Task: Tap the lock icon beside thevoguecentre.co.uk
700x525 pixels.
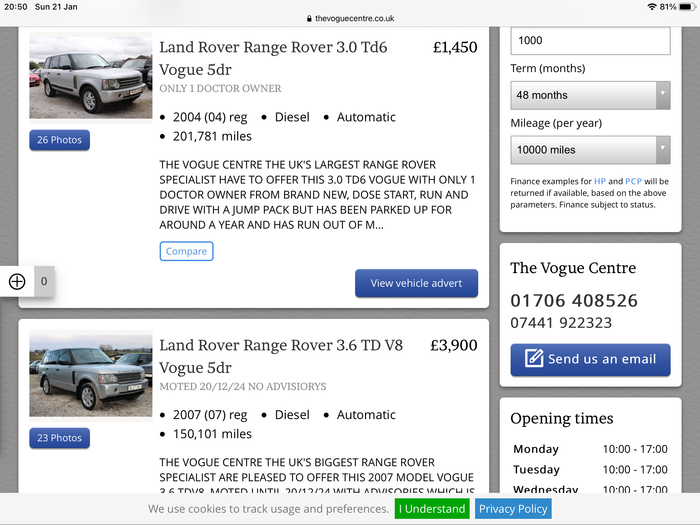Action: 309,19
